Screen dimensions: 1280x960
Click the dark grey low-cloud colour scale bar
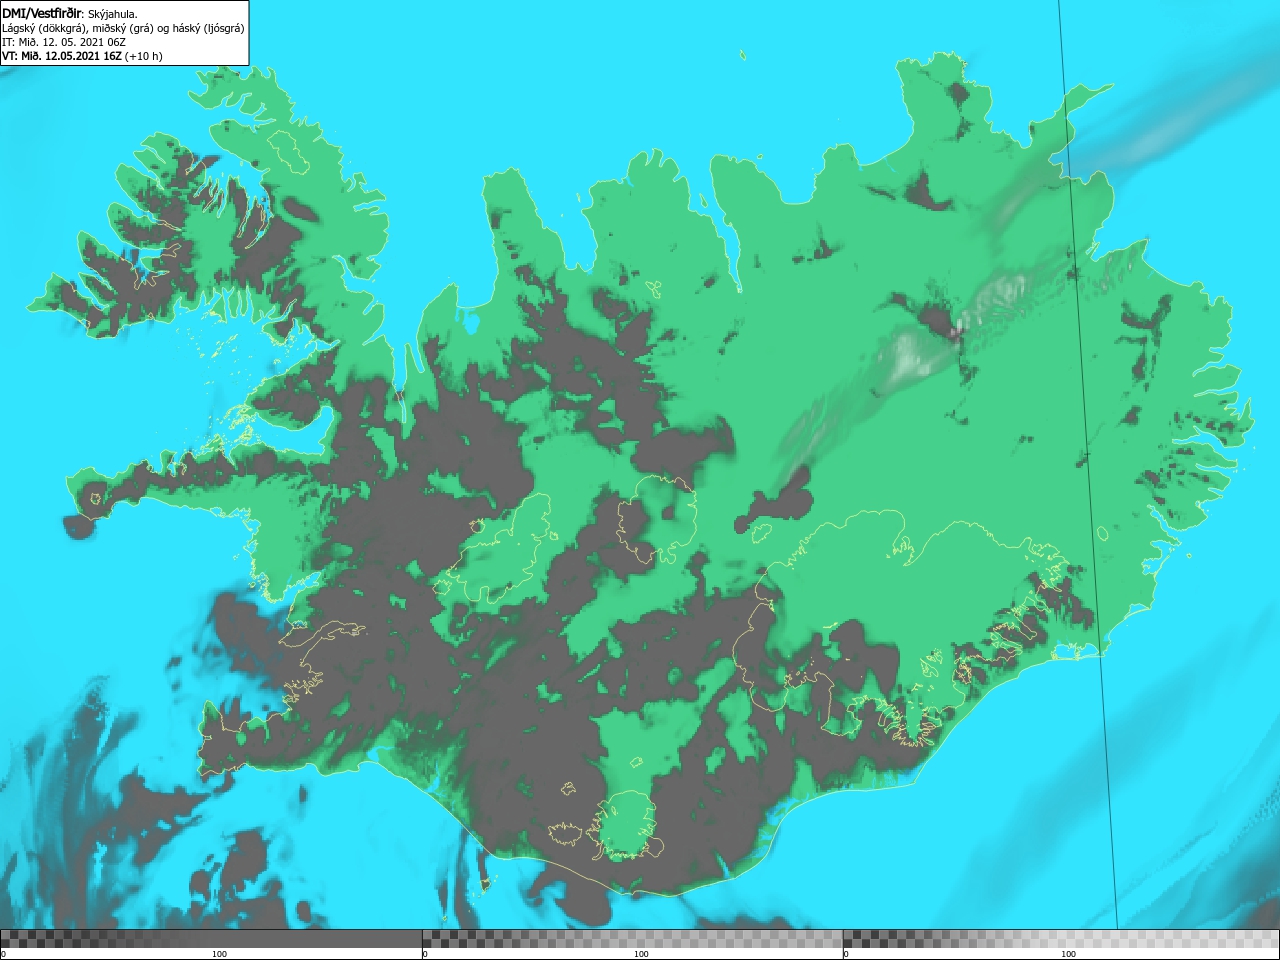click(211, 939)
